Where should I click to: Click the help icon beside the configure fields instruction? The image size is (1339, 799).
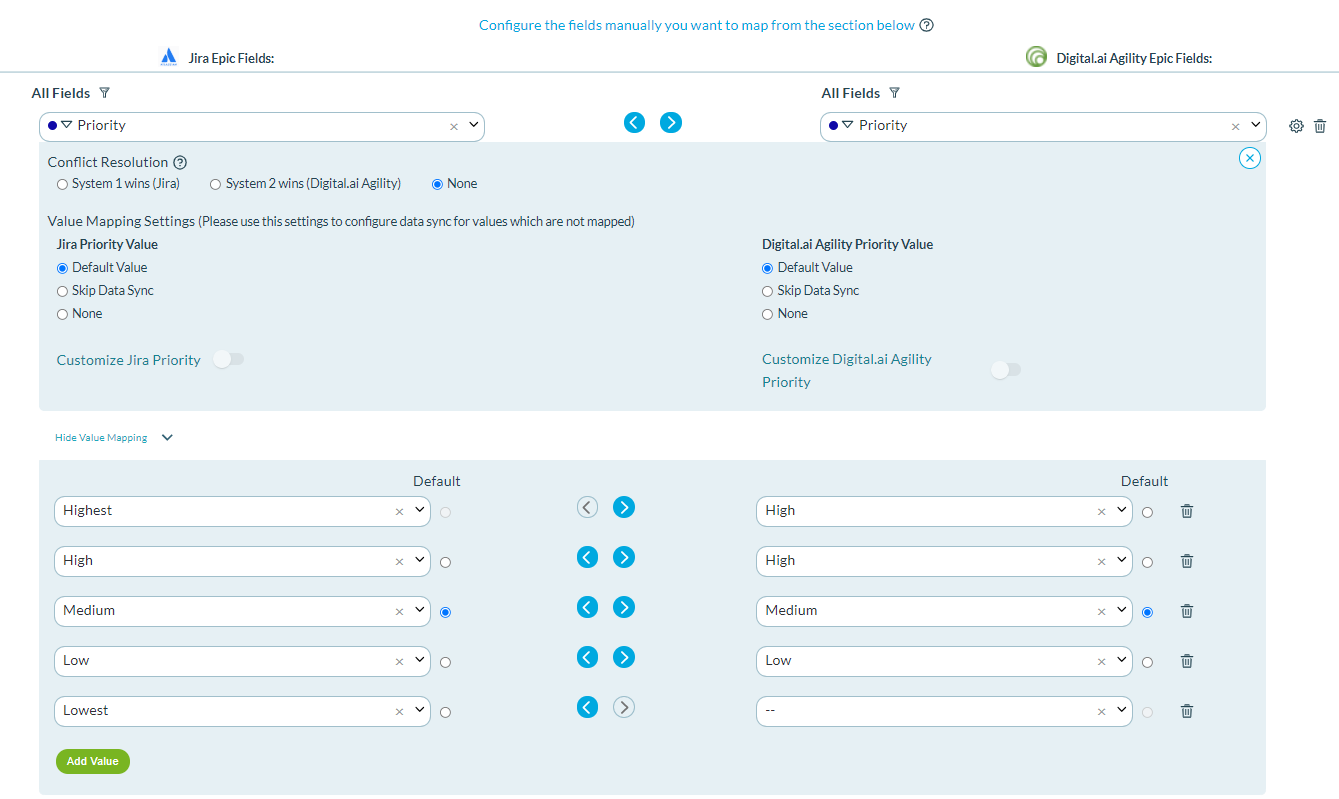[x=926, y=25]
